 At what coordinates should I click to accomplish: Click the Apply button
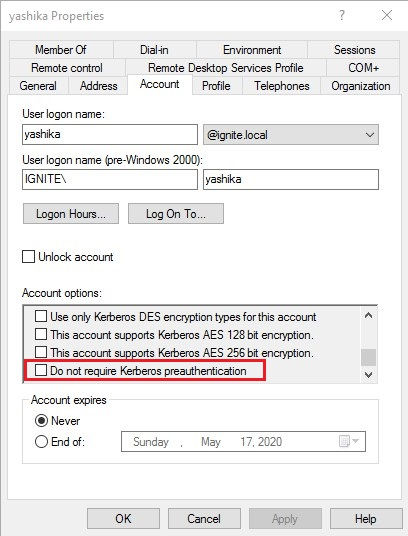(x=285, y=519)
